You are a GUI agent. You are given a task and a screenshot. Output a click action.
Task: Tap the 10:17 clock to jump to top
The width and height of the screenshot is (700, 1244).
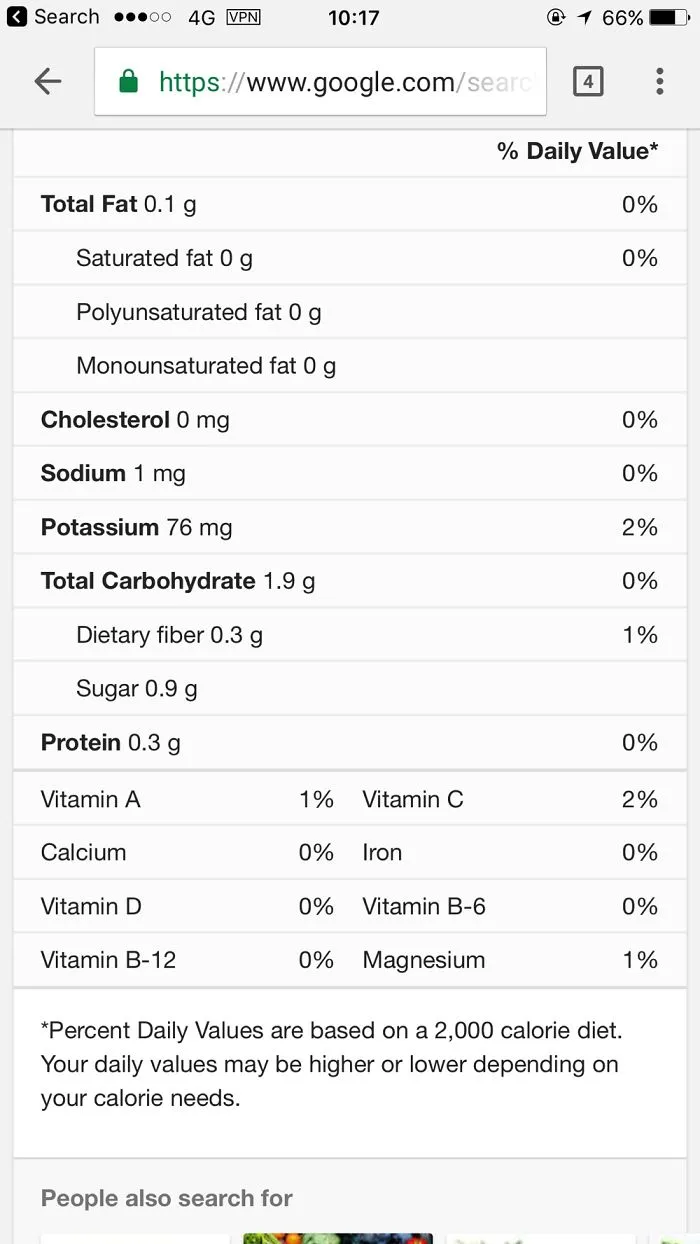pos(354,17)
